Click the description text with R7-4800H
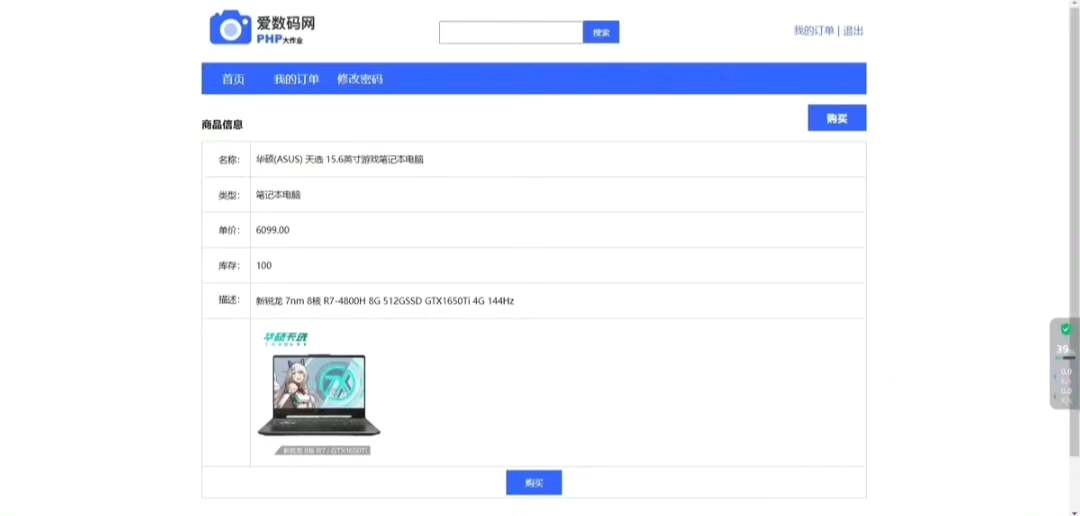The height and width of the screenshot is (516, 1080). pos(385,301)
